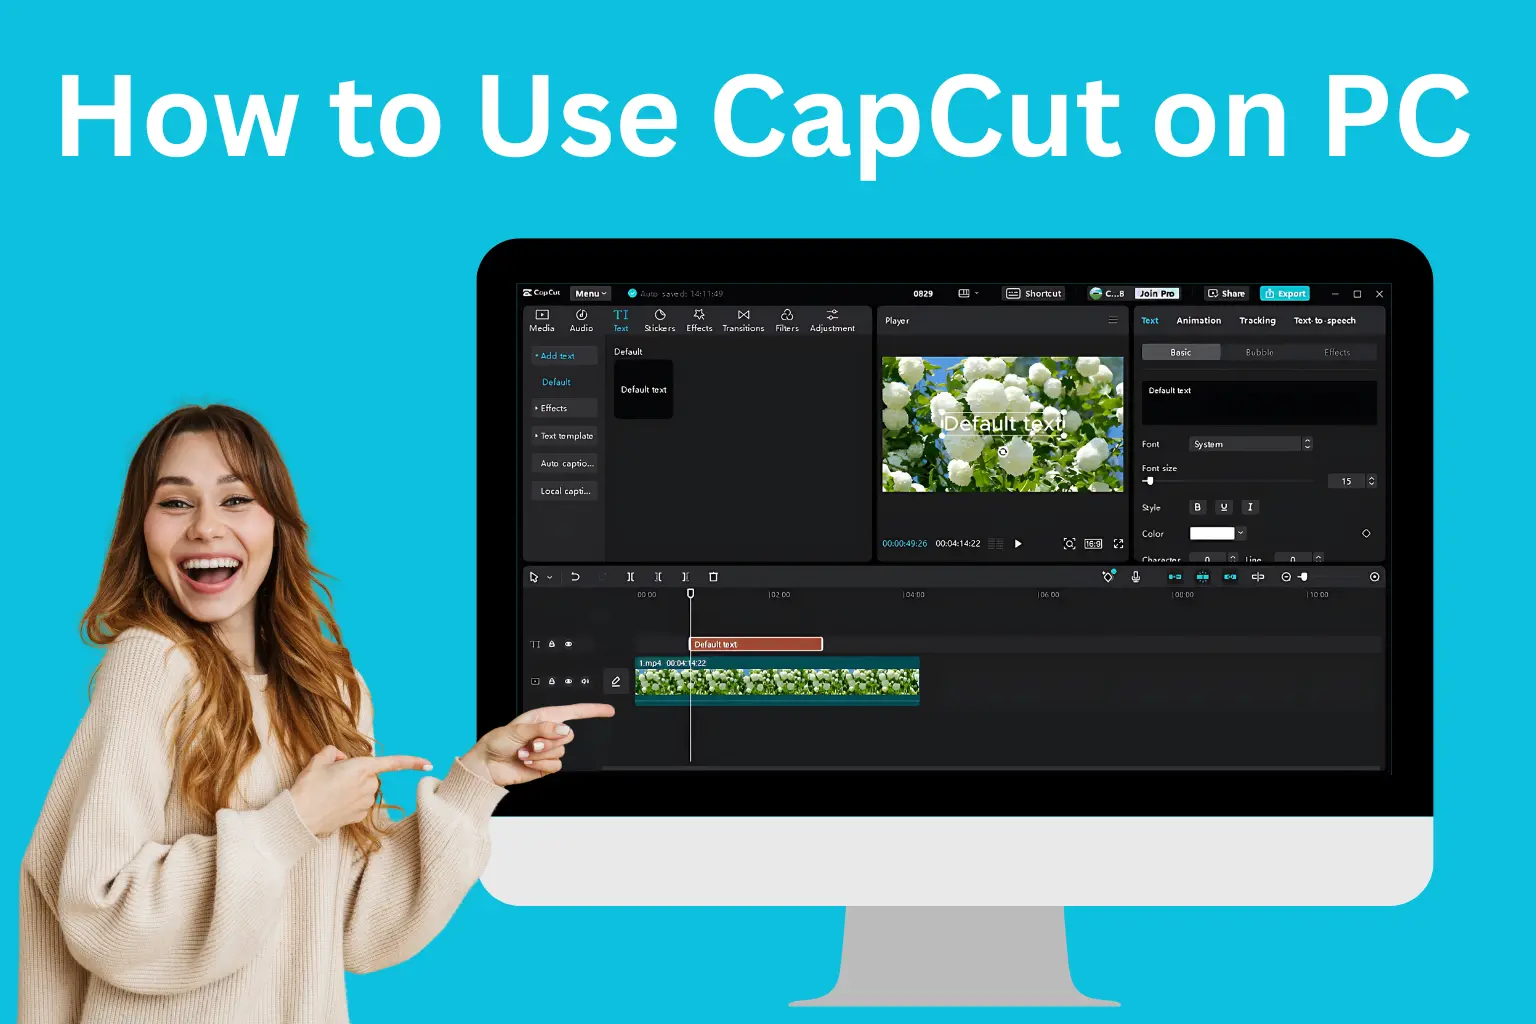Click the white text color swatch
The width and height of the screenshot is (1536, 1024).
(x=1212, y=533)
